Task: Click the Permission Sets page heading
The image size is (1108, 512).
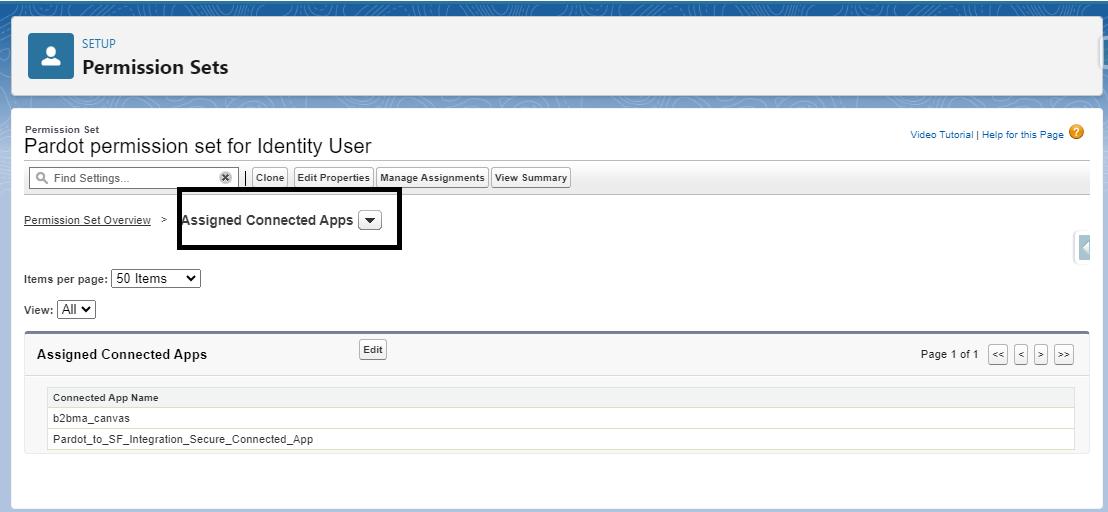Action: (x=155, y=68)
